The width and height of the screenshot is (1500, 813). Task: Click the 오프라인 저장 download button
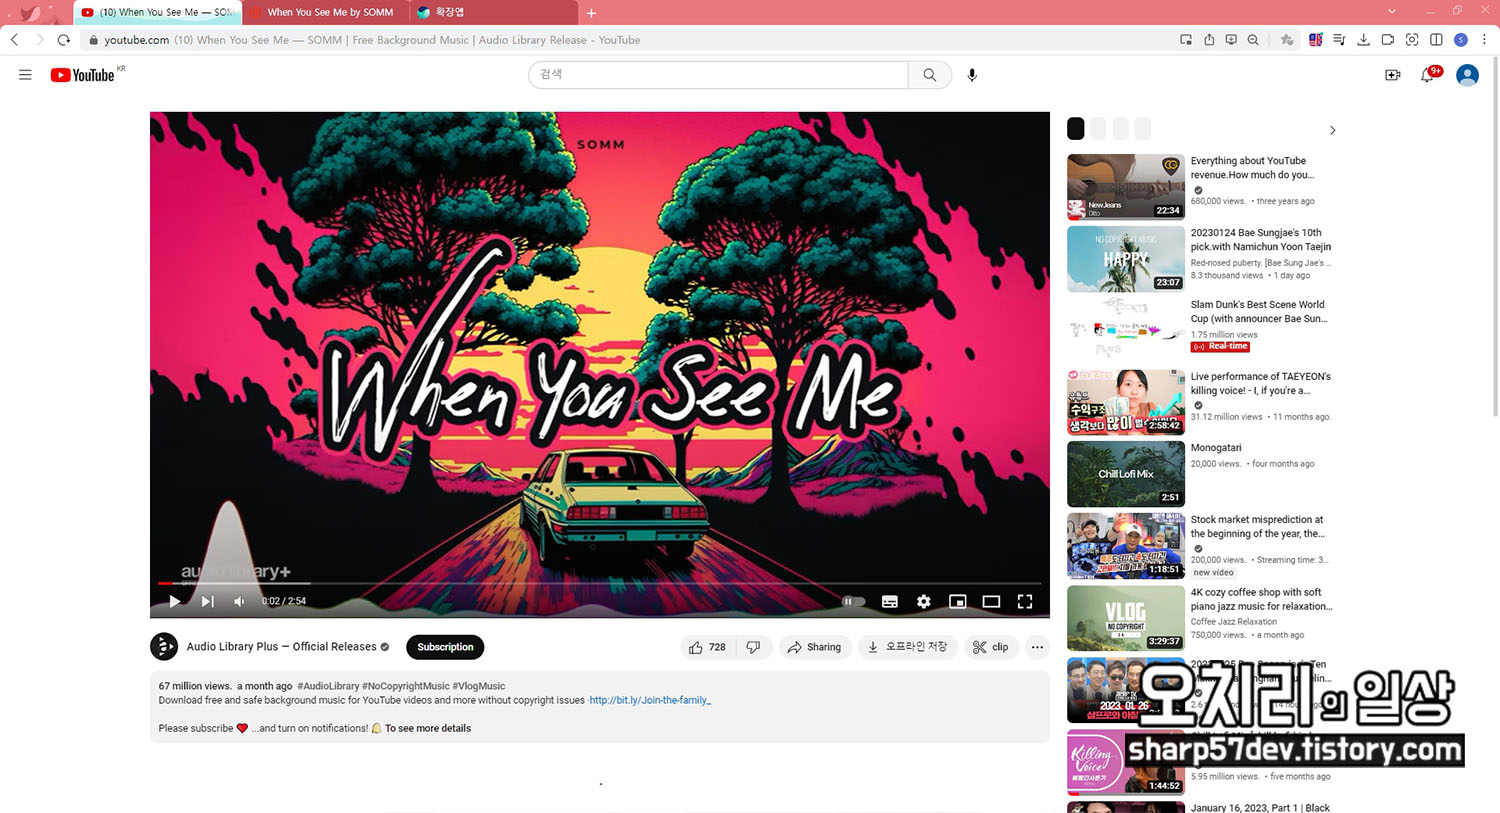907,647
